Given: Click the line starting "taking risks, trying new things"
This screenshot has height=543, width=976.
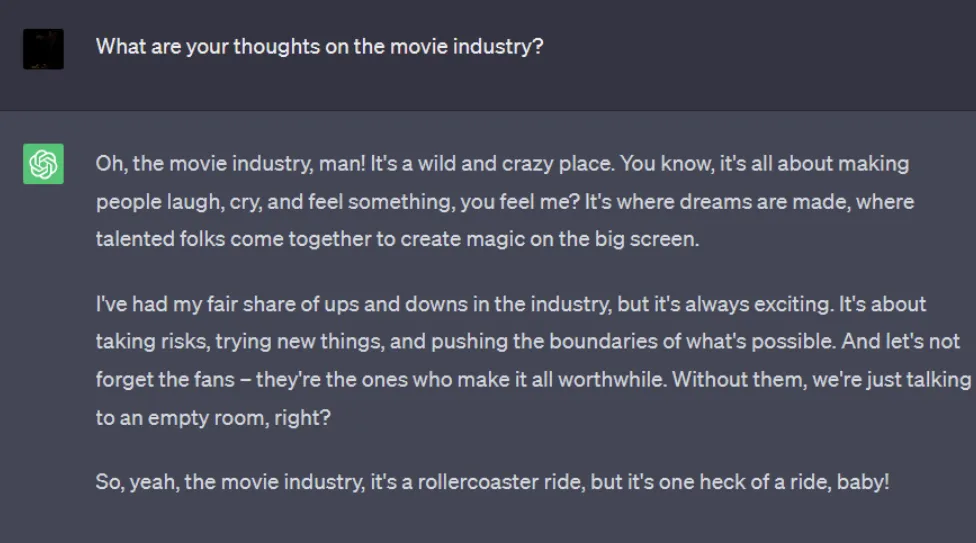Looking at the screenshot, I should tap(528, 342).
